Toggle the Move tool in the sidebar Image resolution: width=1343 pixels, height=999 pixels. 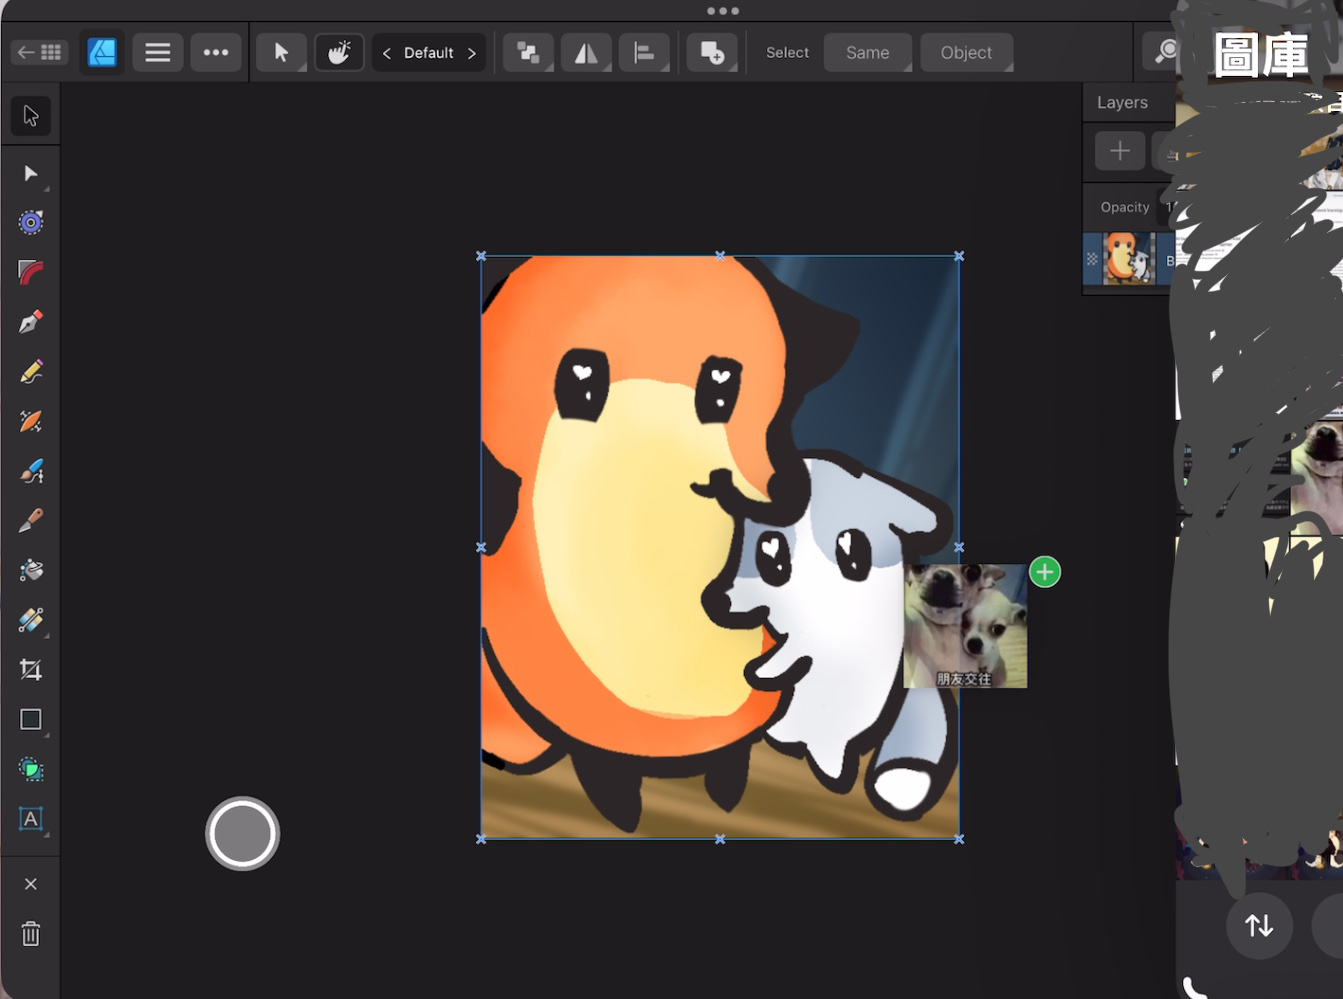pos(31,116)
